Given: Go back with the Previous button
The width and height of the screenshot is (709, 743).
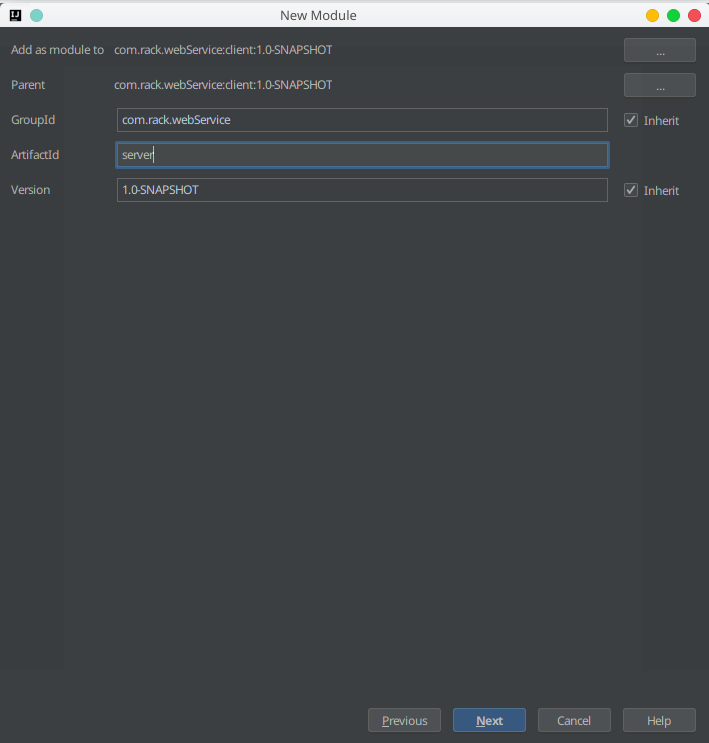Looking at the screenshot, I should (x=404, y=720).
